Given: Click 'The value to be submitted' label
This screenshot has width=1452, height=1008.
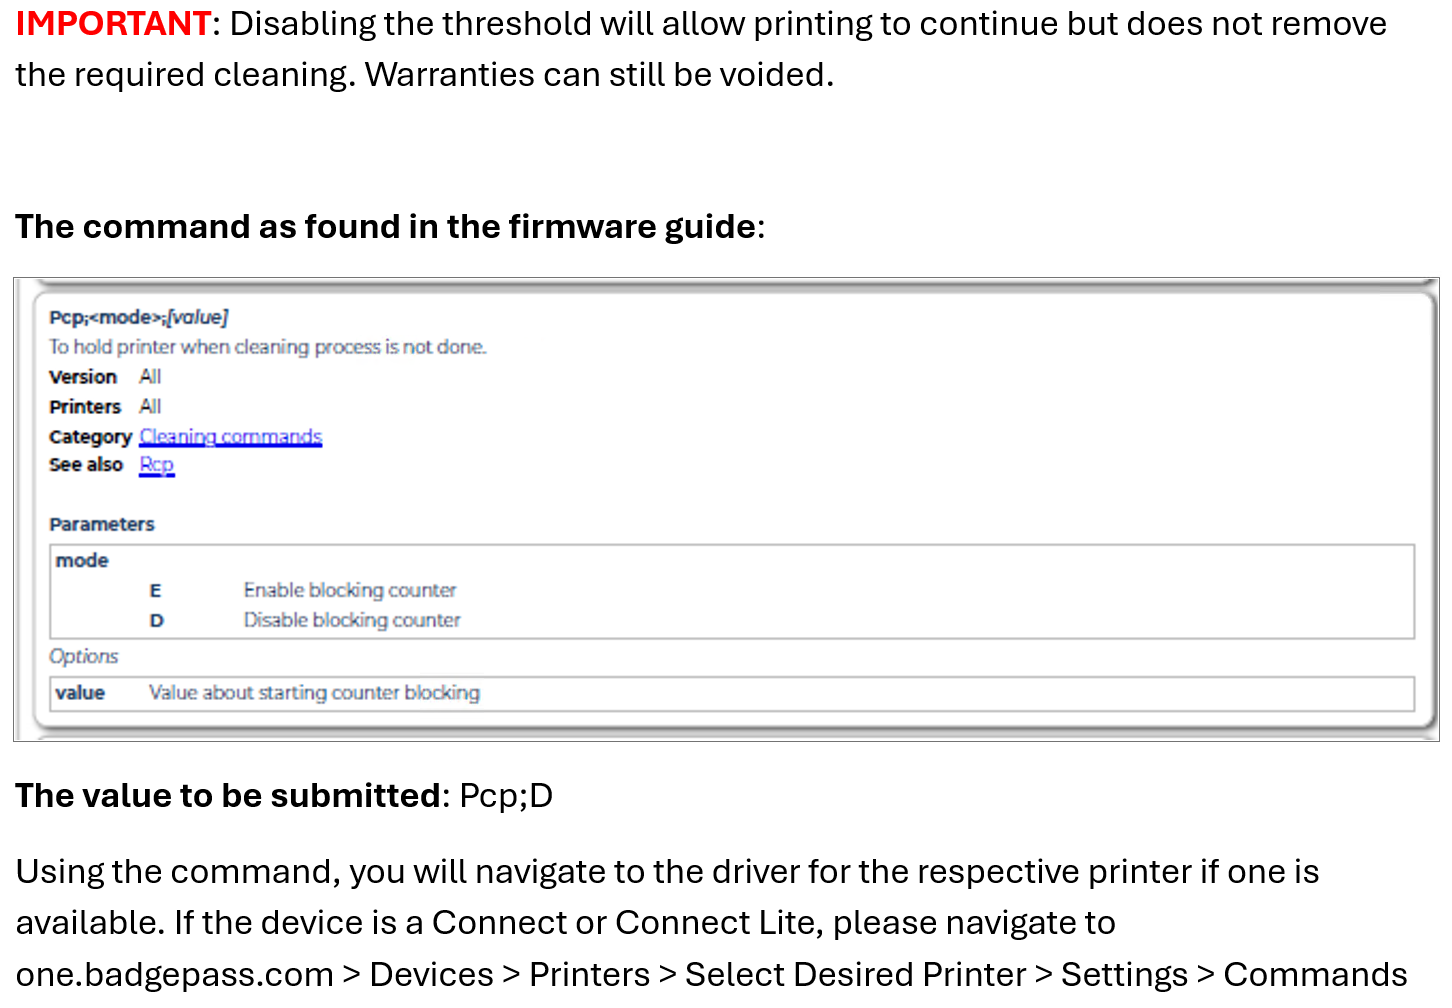Looking at the screenshot, I should click(228, 796).
